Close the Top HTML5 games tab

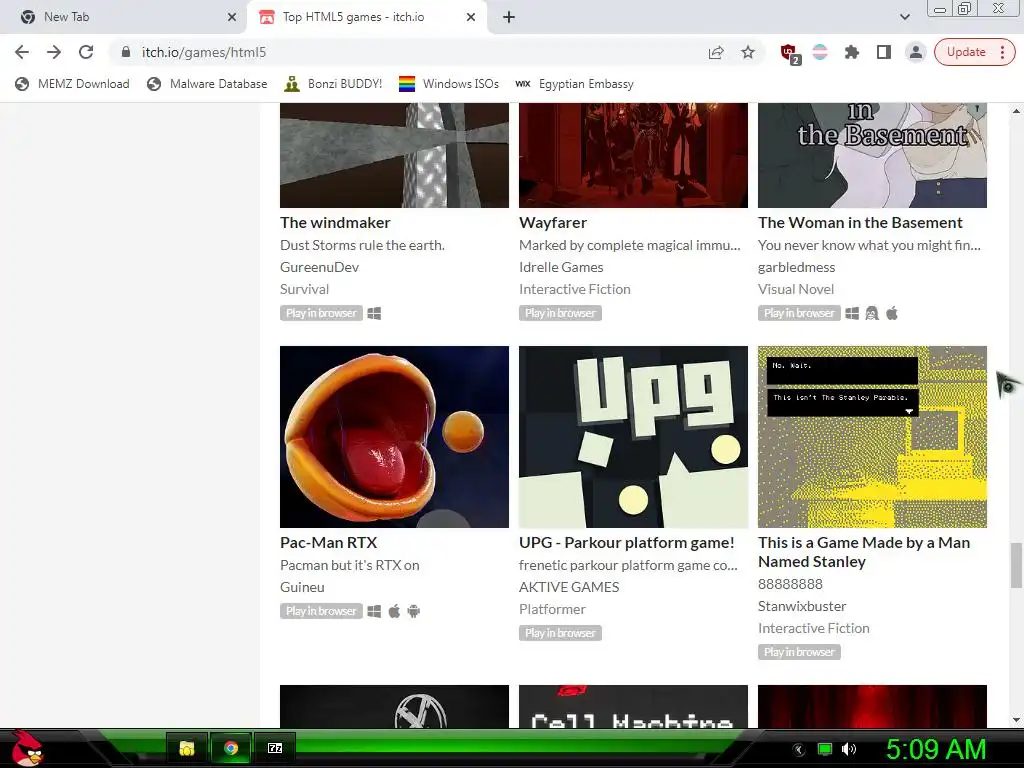click(x=471, y=17)
